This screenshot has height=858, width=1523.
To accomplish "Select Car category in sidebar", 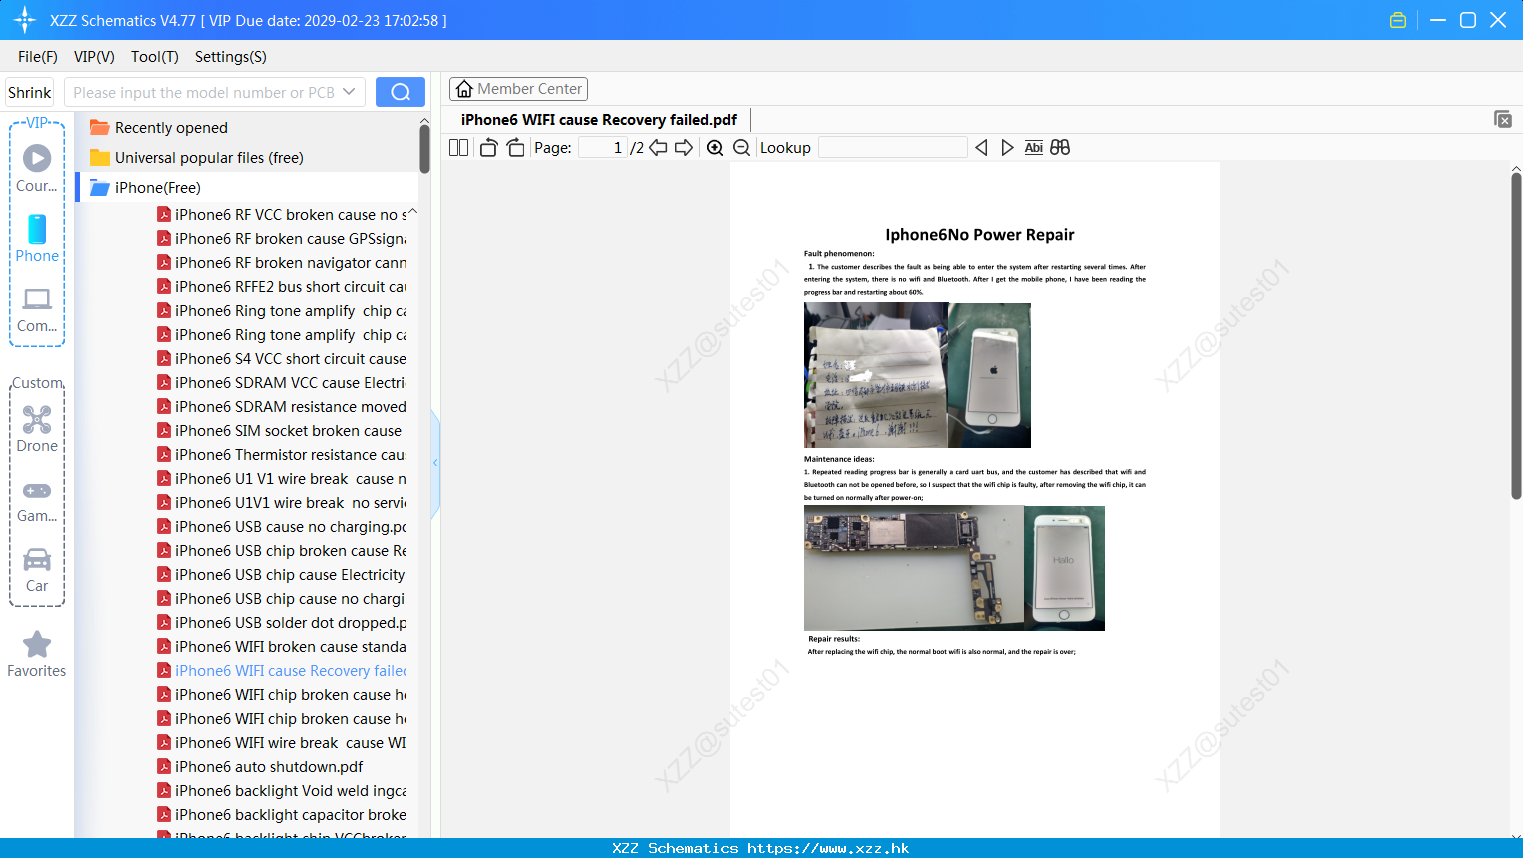I will 37,570.
